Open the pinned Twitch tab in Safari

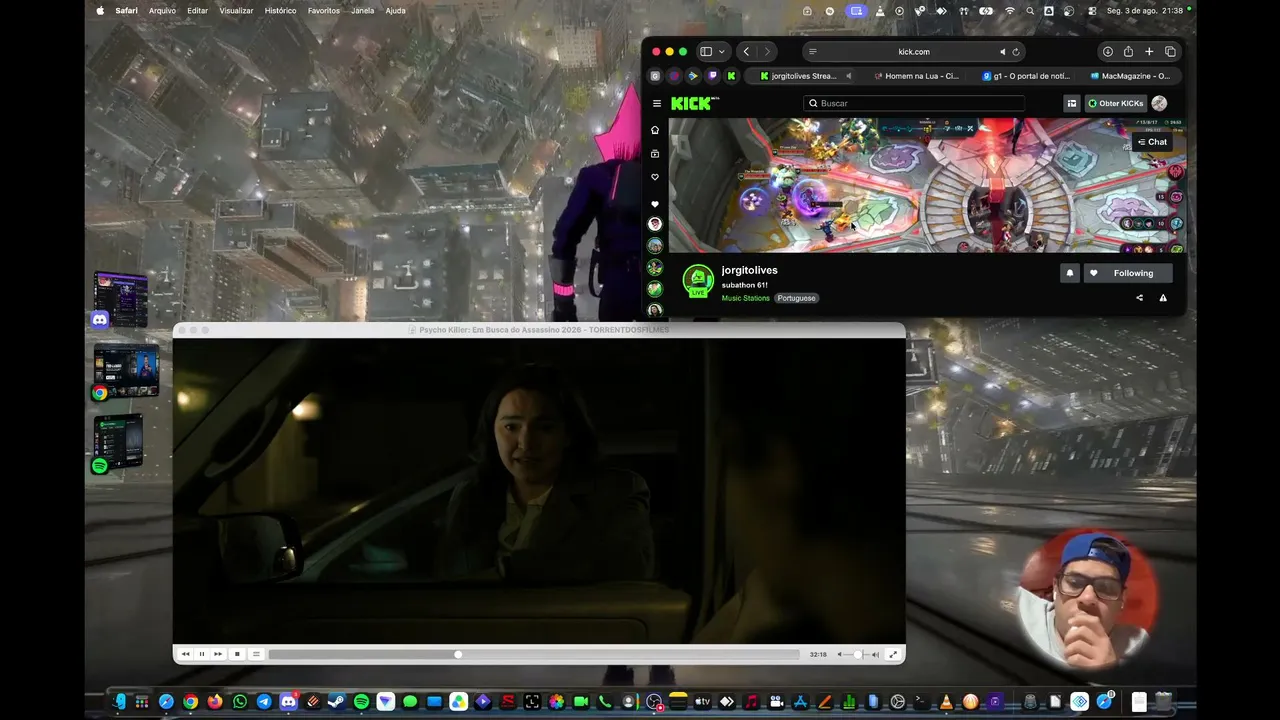pos(712,76)
